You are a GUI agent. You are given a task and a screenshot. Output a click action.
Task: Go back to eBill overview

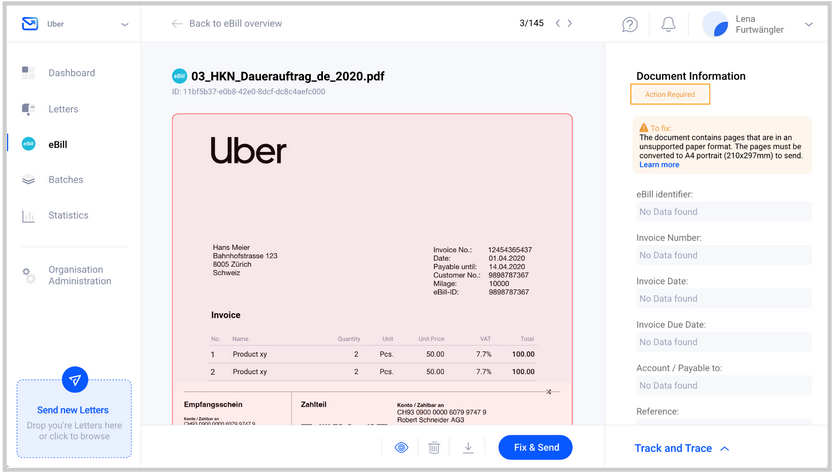click(235, 23)
